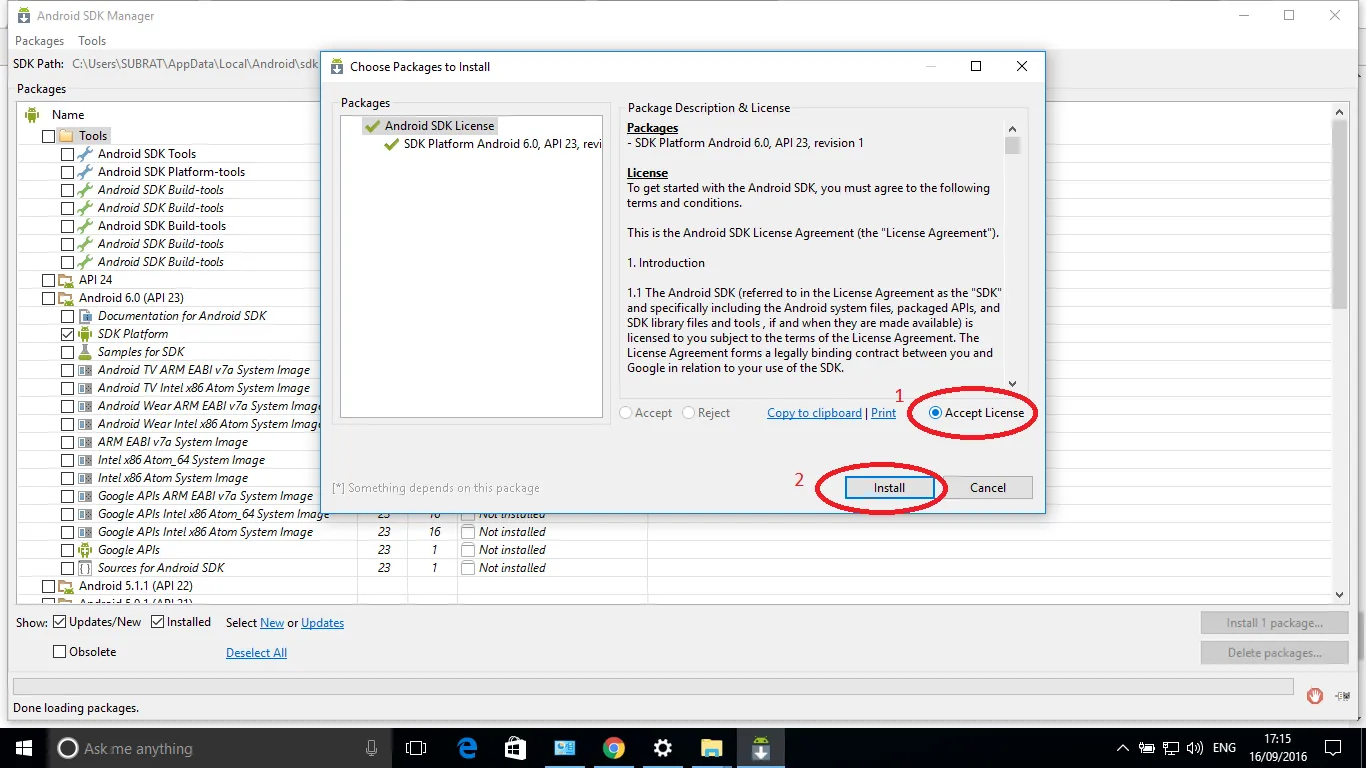This screenshot has height=768, width=1366.
Task: Click the Copy to clipboard link
Action: pos(814,413)
